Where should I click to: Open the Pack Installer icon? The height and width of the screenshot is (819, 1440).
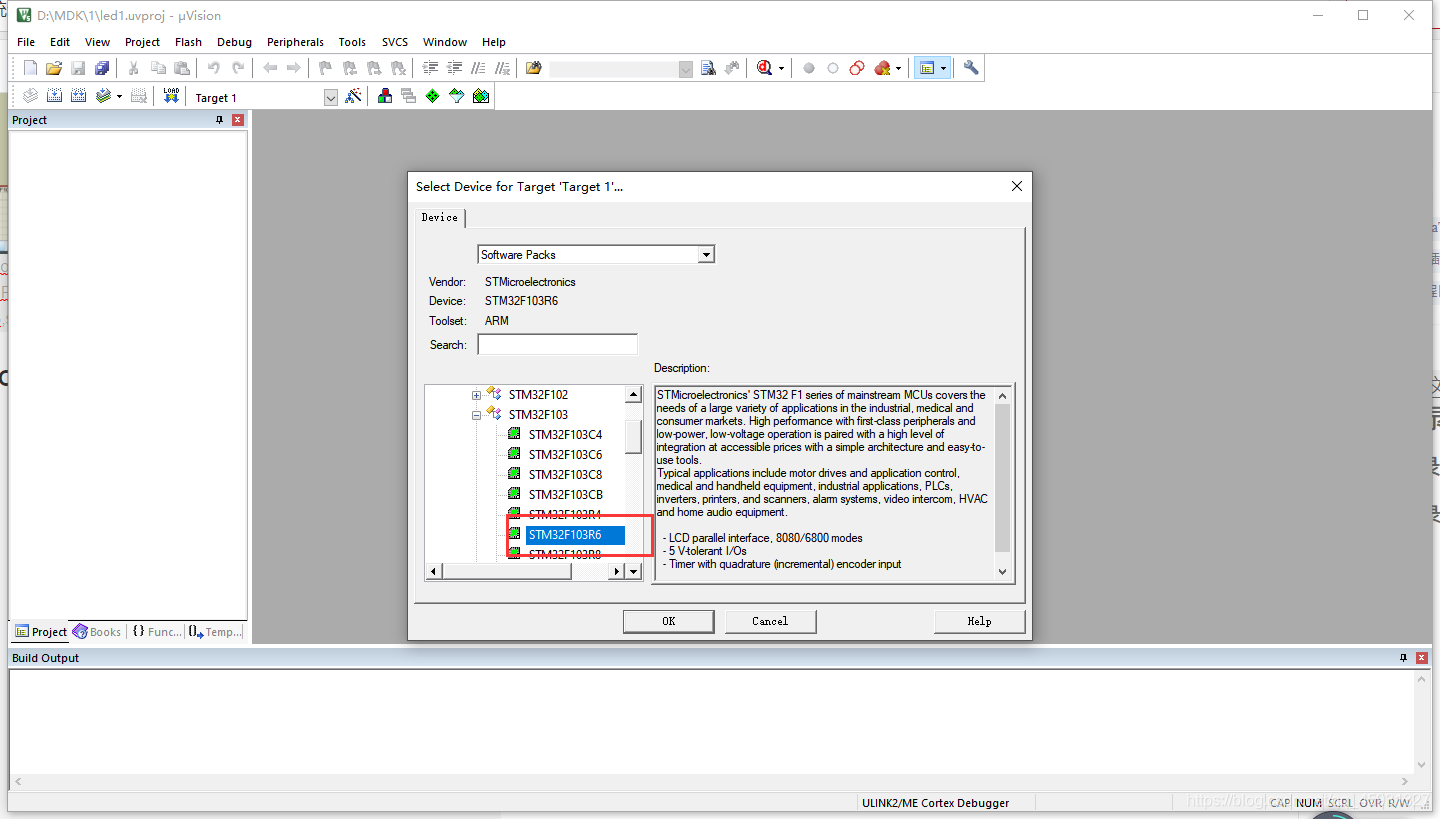481,96
